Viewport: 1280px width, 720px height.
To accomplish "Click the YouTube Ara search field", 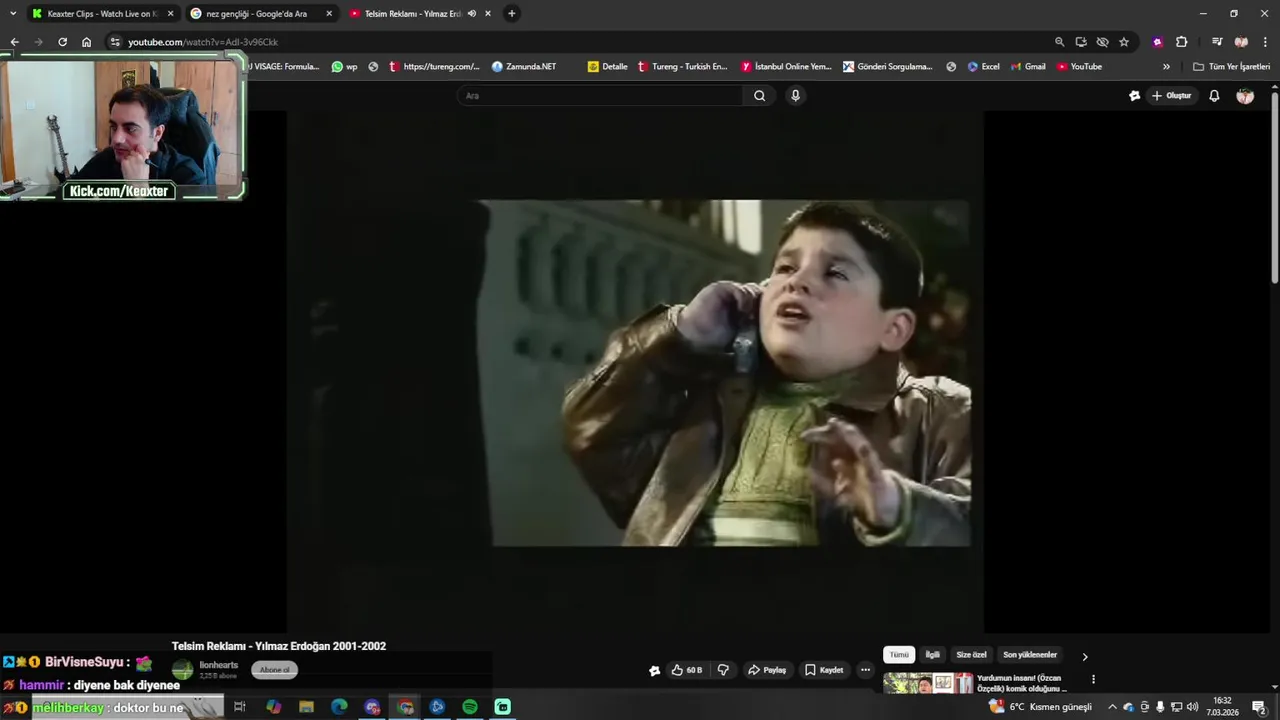I will [x=600, y=96].
